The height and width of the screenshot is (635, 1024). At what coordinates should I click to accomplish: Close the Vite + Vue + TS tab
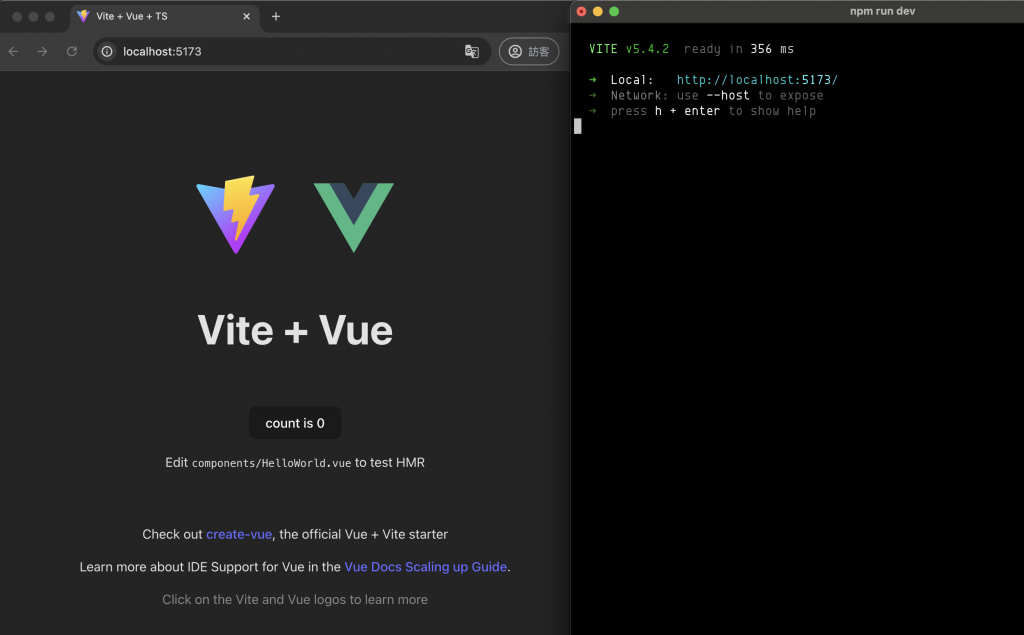pos(246,16)
